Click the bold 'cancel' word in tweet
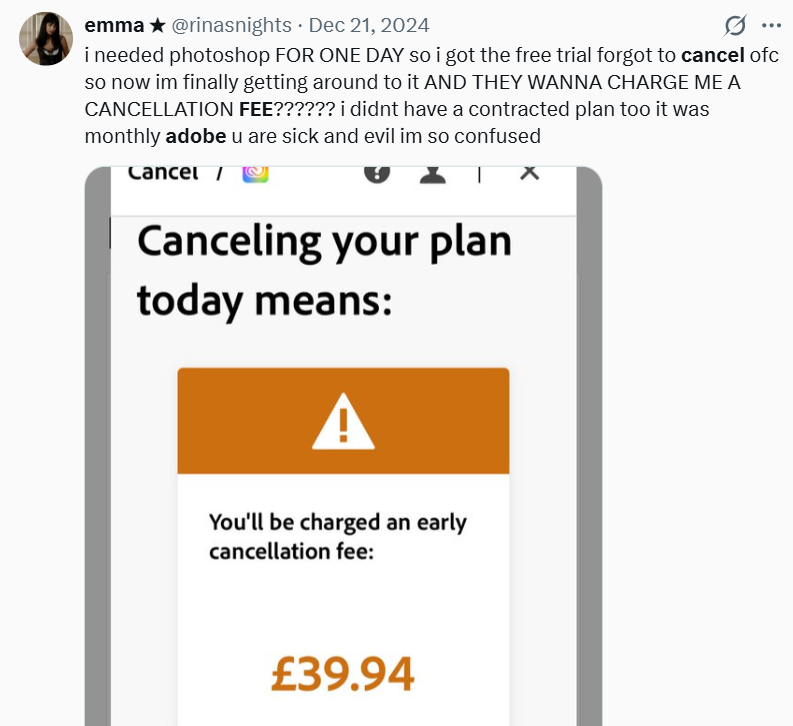793x726 pixels. click(713, 54)
